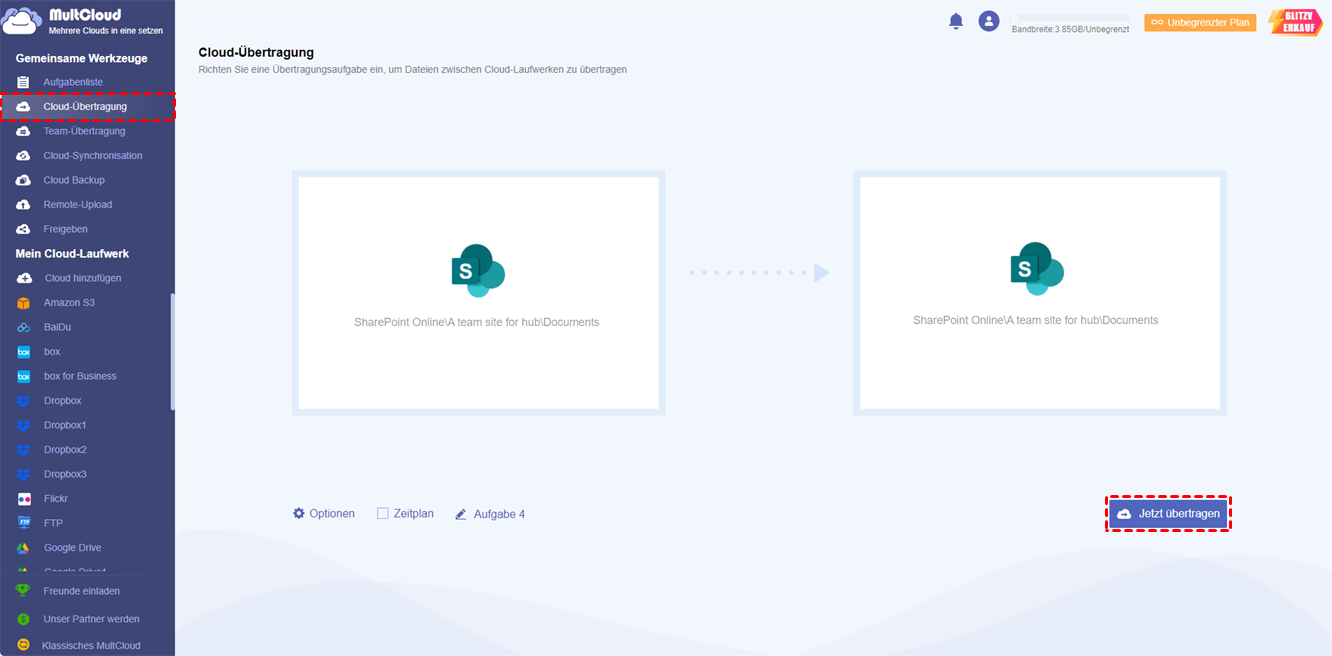The image size is (1332, 656).
Task: Click the Aufgabenliste clipboard icon
Action: (23, 82)
